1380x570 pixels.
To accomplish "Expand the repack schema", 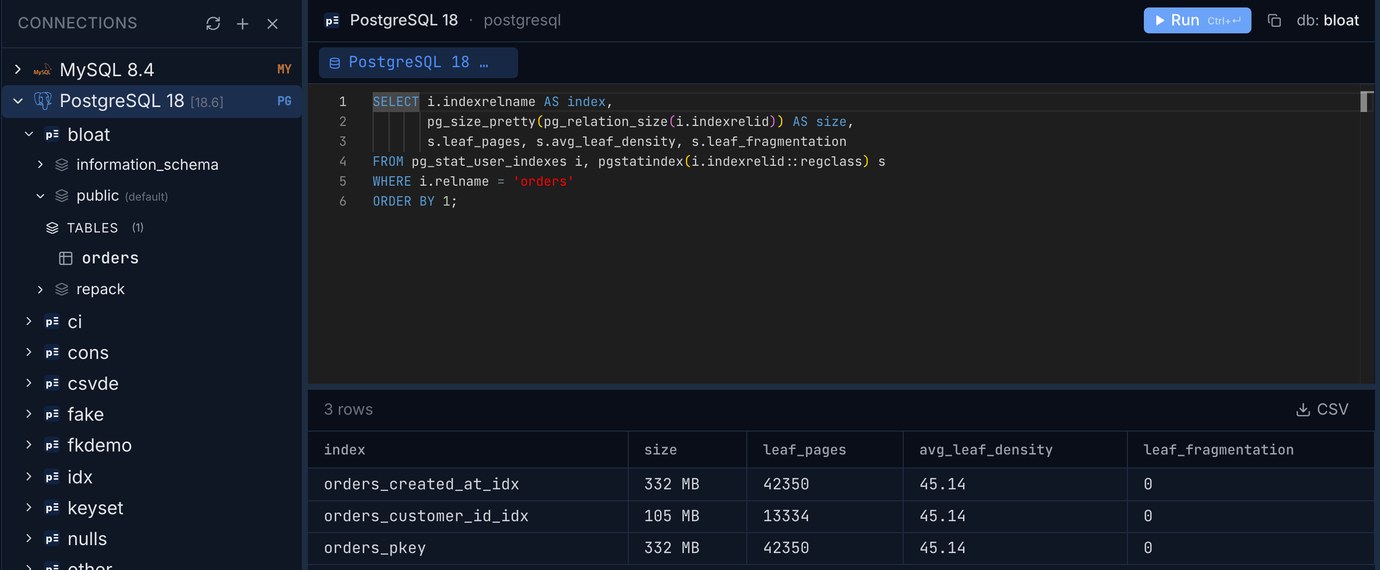I will [x=40, y=289].
